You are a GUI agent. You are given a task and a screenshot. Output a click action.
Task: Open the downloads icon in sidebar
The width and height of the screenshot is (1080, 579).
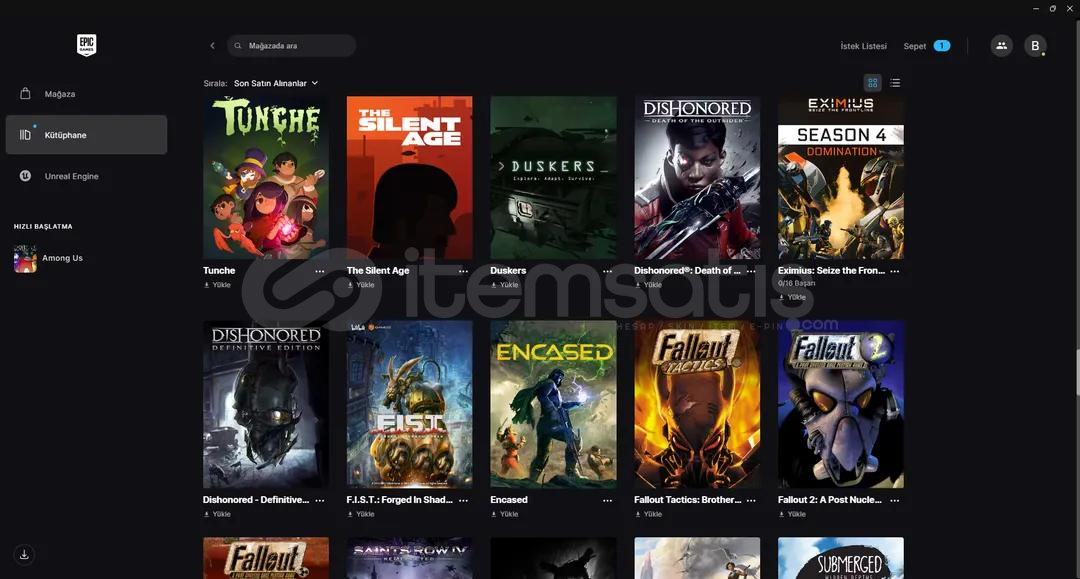coord(24,554)
